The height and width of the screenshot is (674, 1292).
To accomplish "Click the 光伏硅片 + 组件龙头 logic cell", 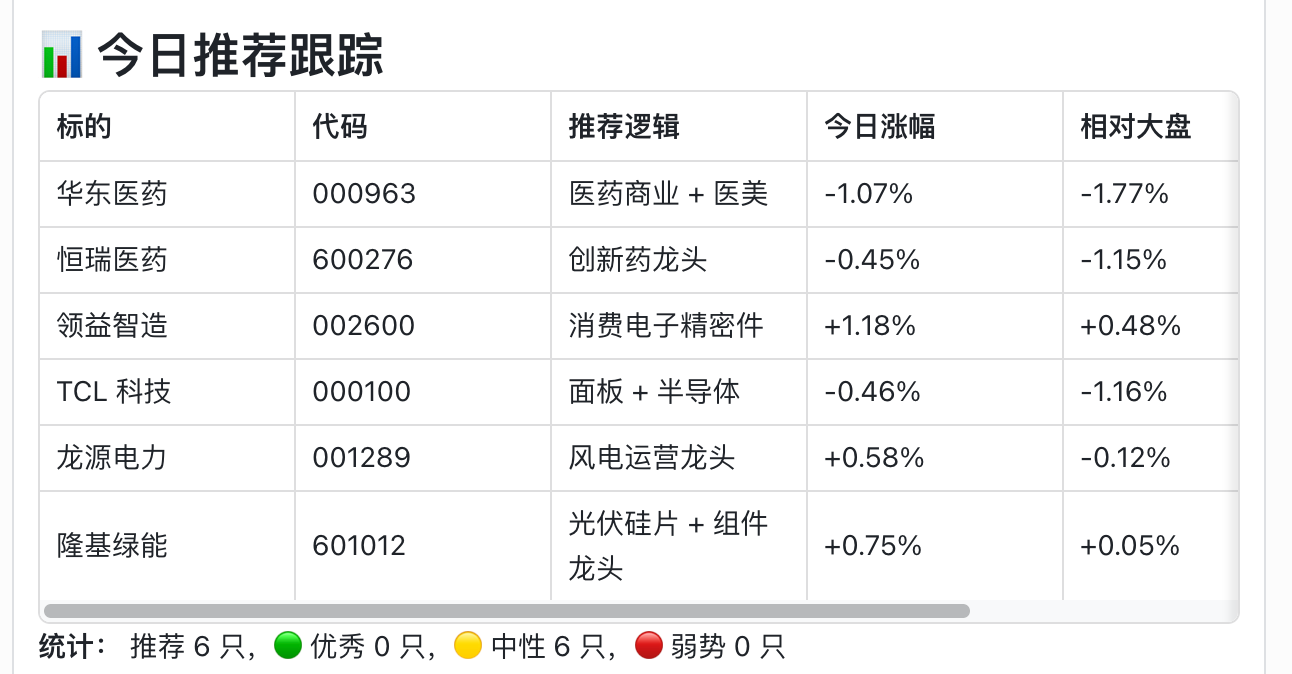I will (669, 546).
